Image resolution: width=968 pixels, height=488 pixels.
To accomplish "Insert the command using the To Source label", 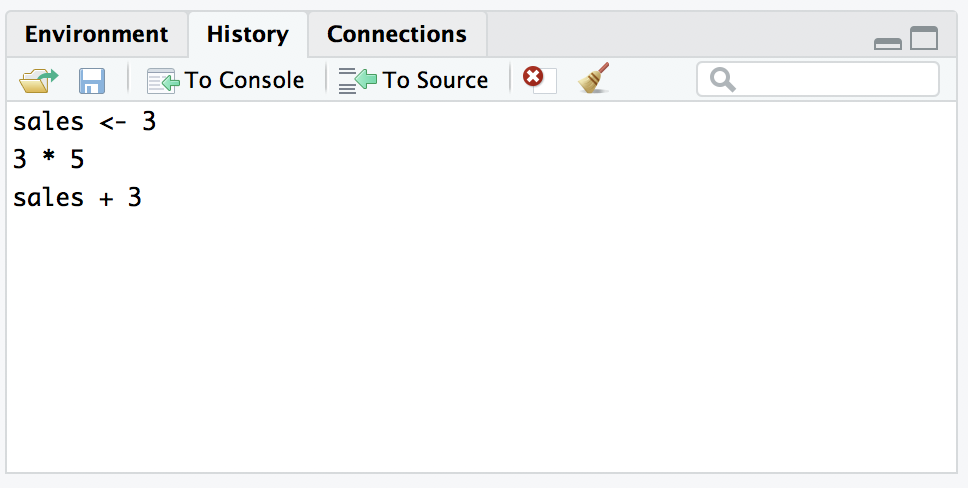I will 435,80.
